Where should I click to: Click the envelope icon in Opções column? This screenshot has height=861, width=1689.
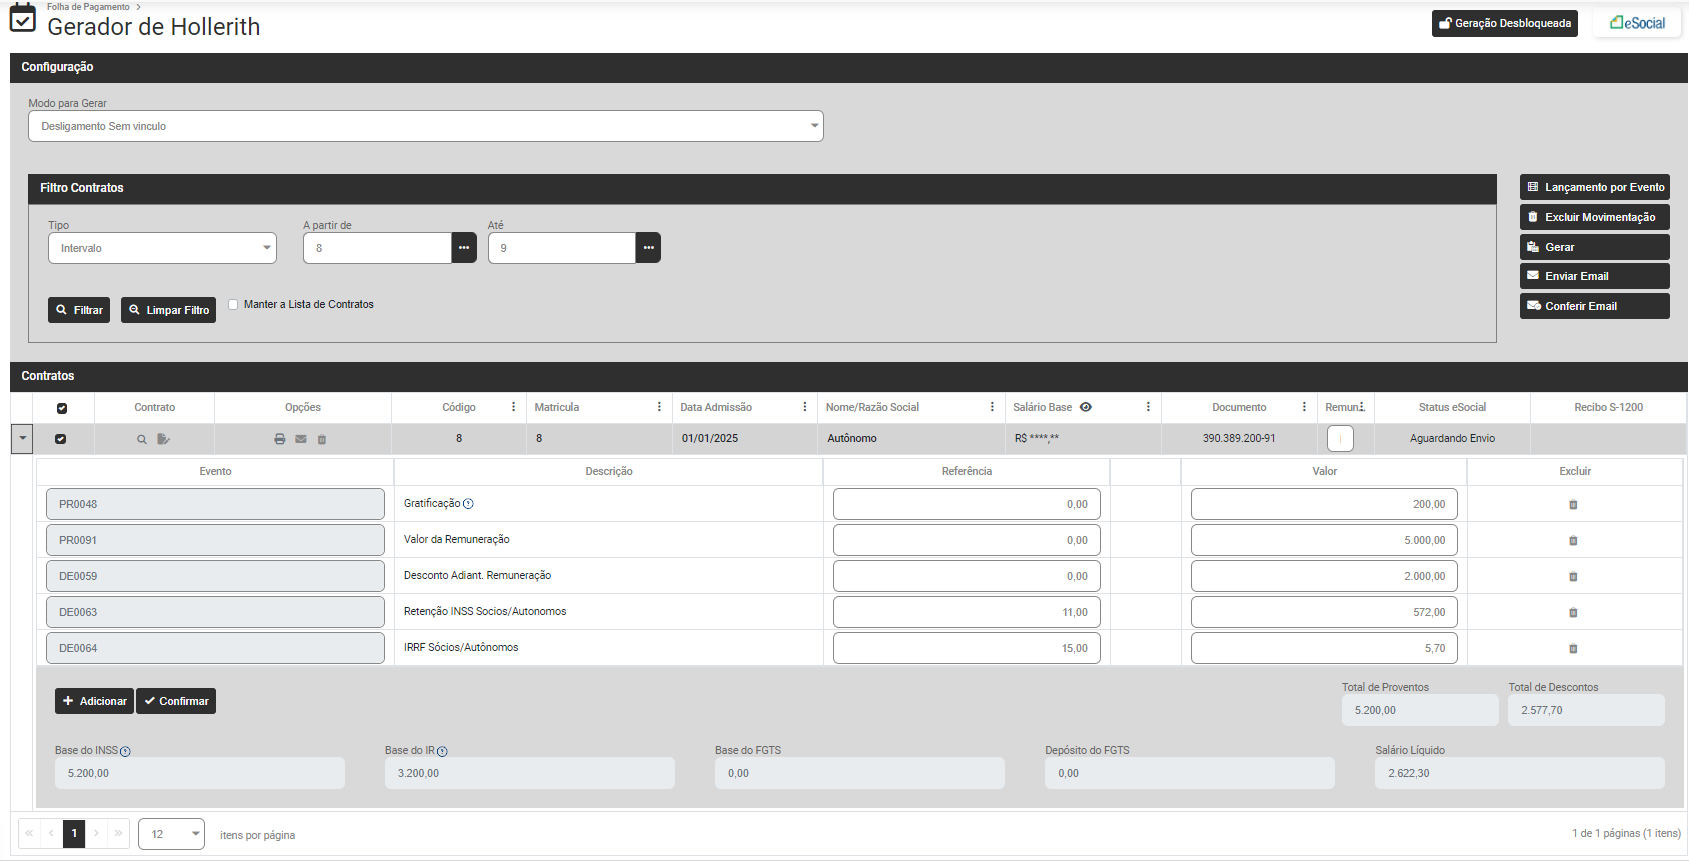coord(301,439)
